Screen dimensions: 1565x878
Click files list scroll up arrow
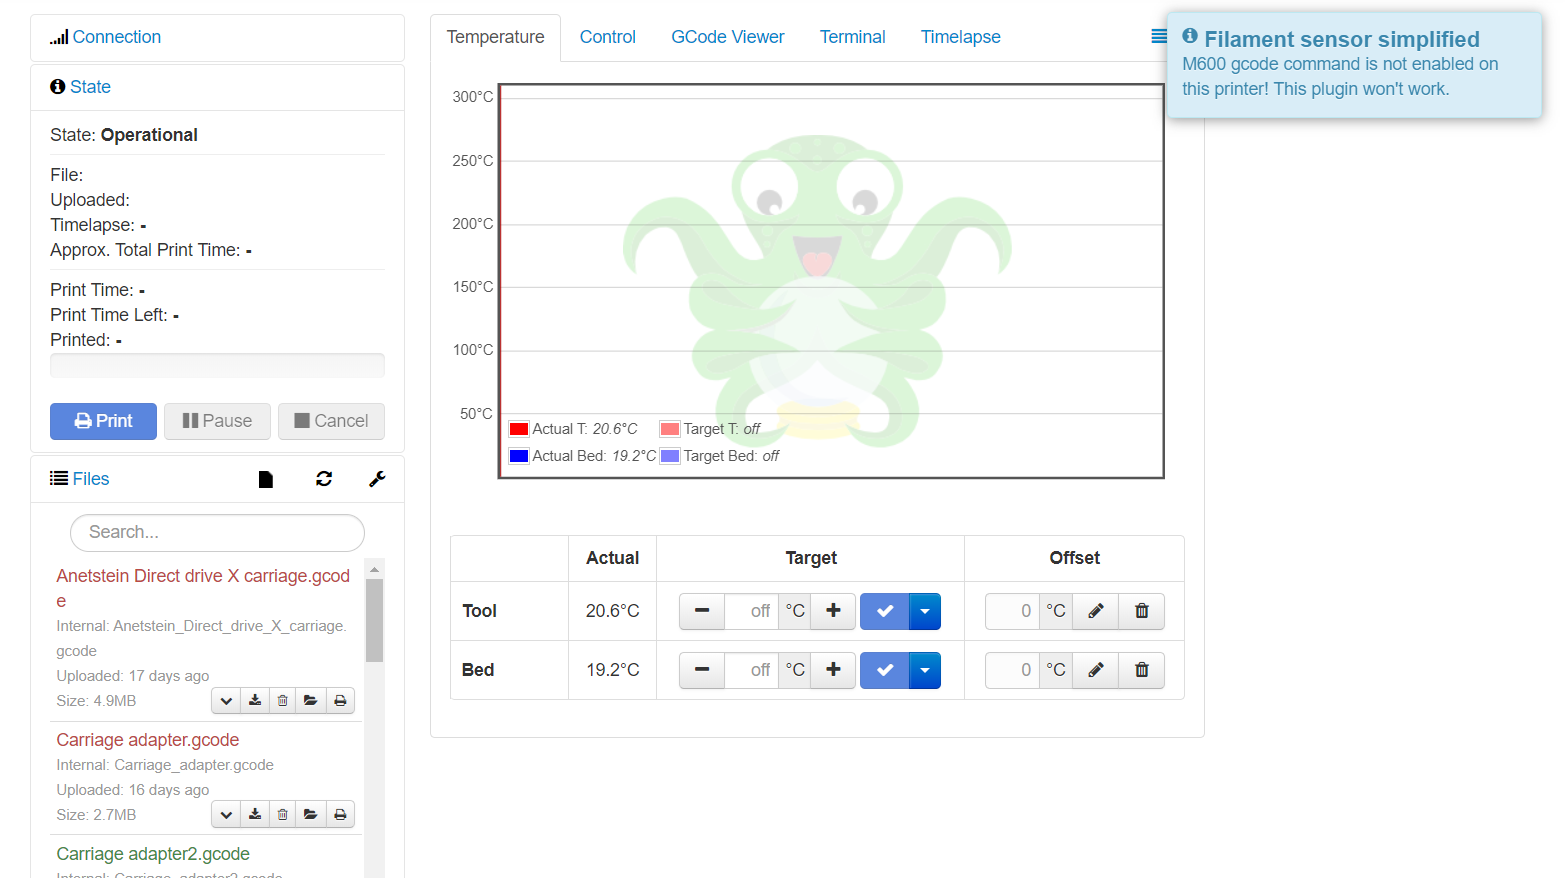pos(375,569)
